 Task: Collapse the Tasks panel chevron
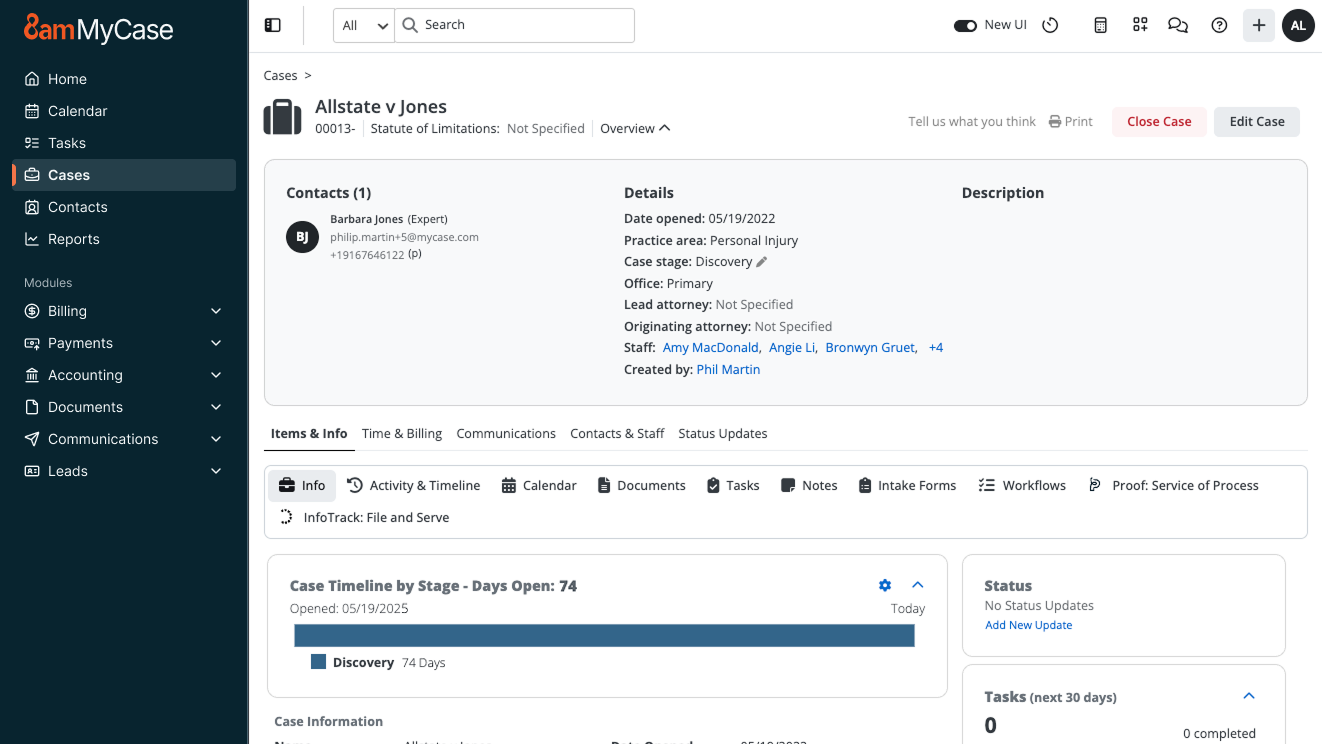[x=1248, y=696]
